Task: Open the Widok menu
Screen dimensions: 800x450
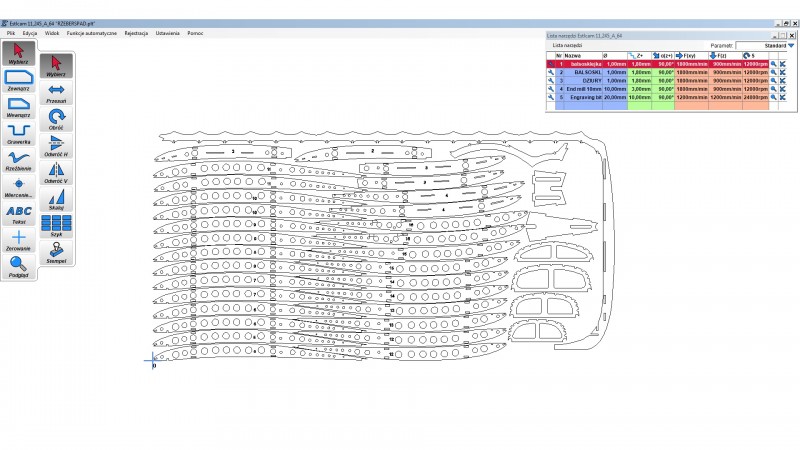Action: [52, 33]
